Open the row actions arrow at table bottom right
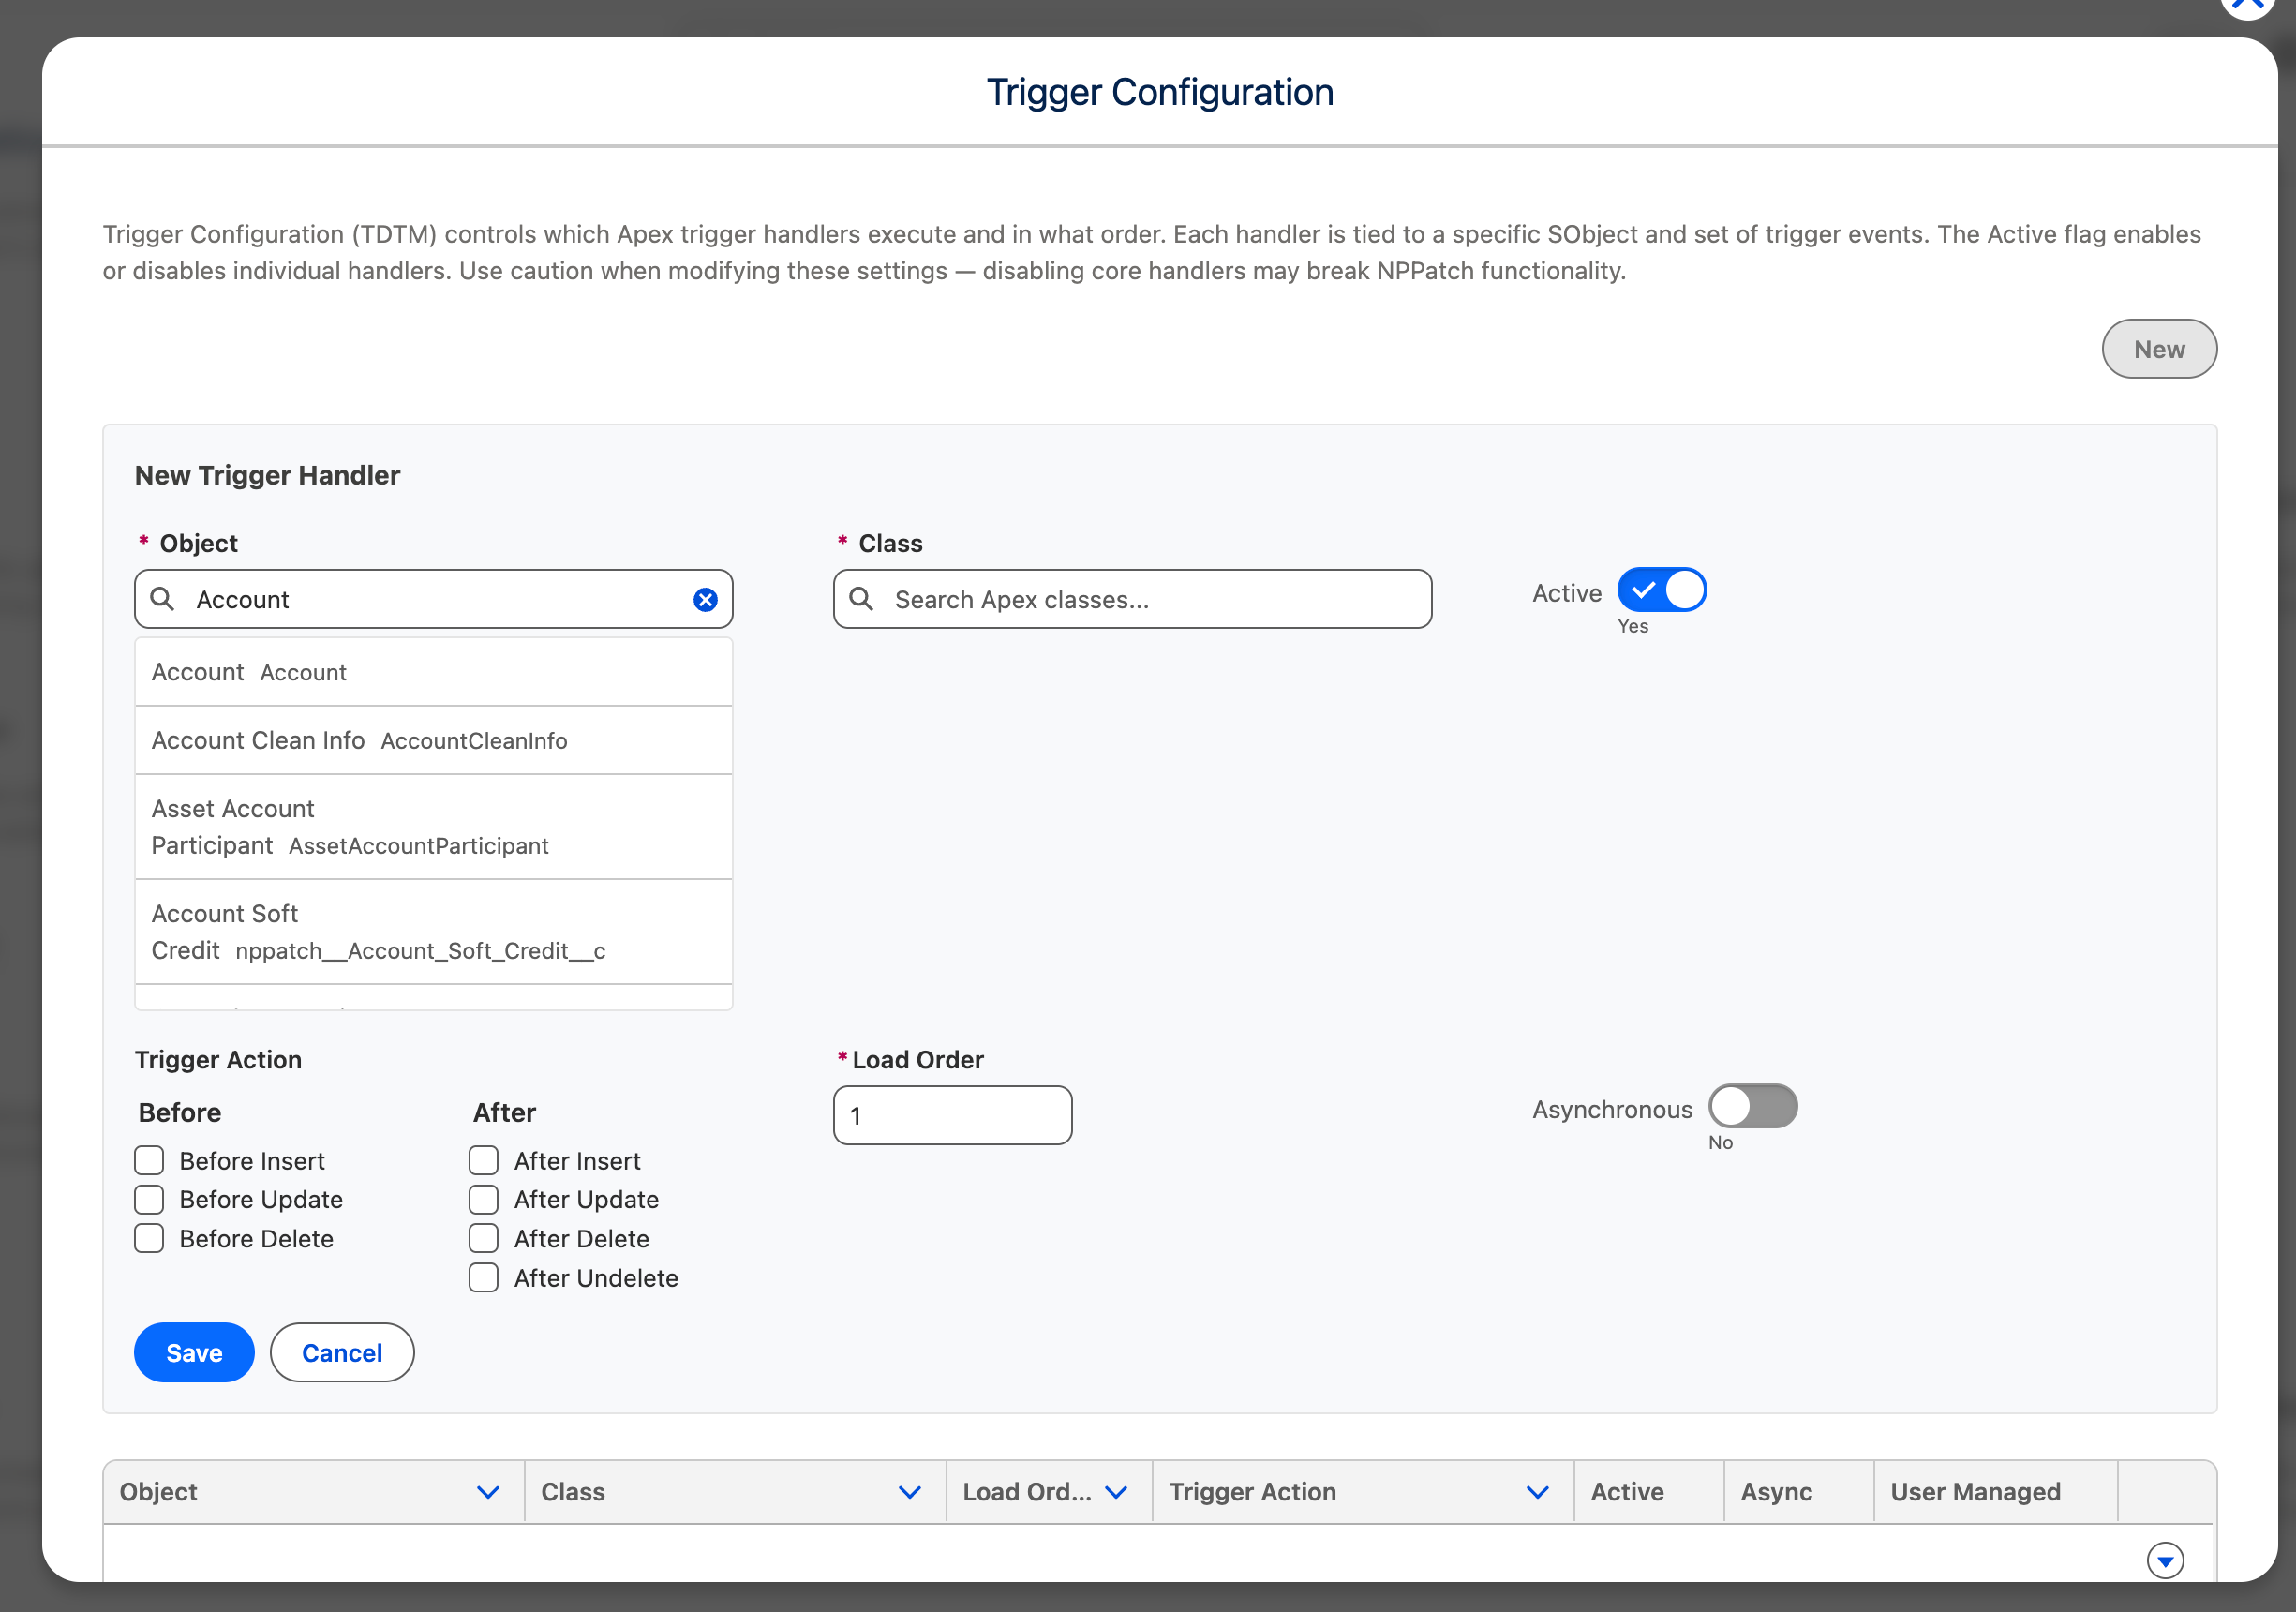The height and width of the screenshot is (1612, 2296). 2166,1560
